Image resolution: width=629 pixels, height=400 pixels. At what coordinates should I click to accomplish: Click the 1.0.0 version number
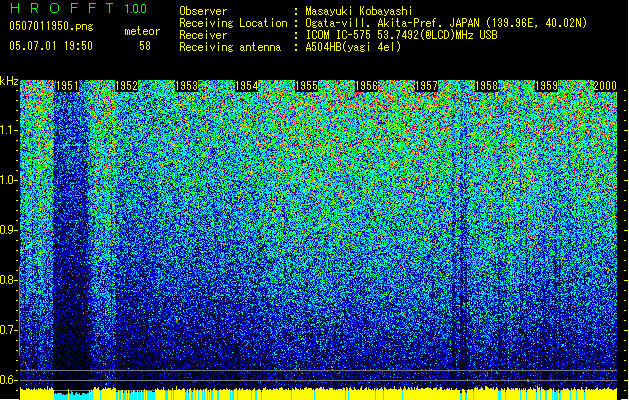pos(136,8)
